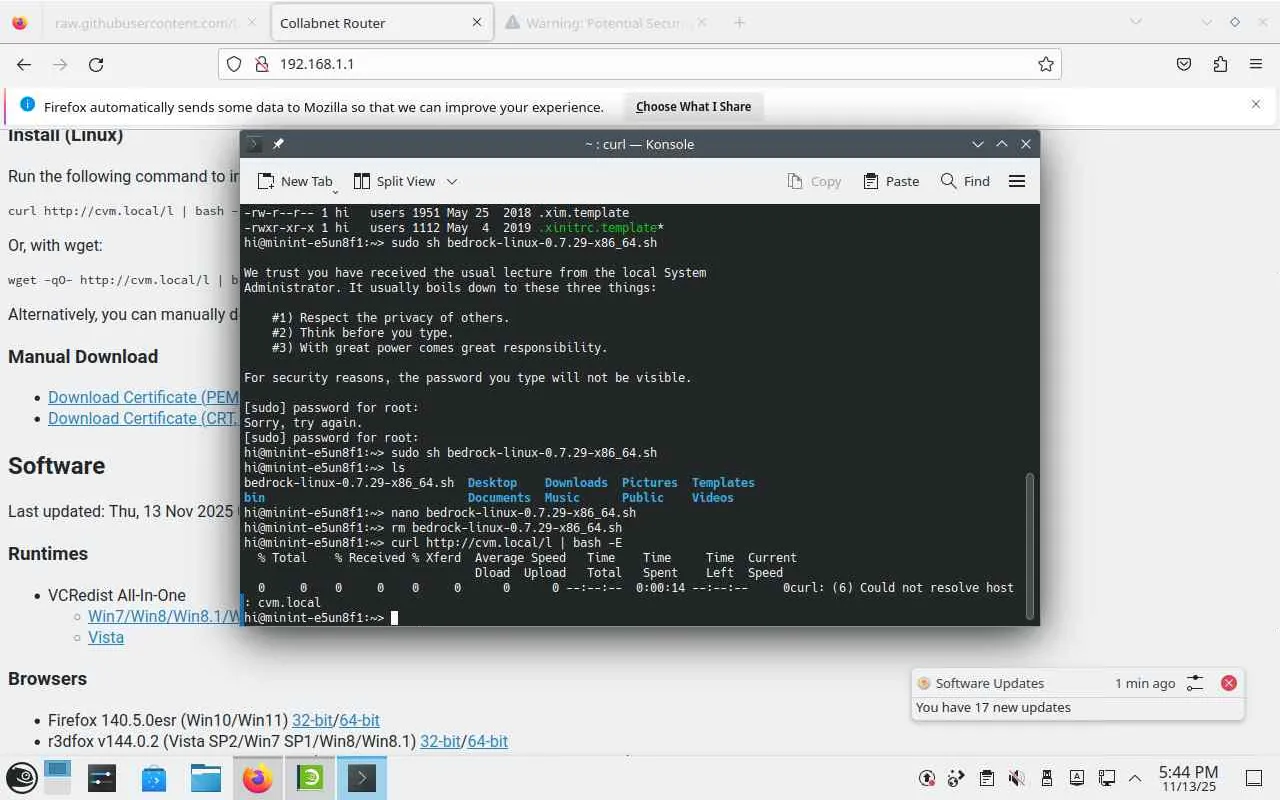The height and width of the screenshot is (800, 1280).
Task: Close the raw.githubusercontent.com tab
Action: [x=251, y=22]
